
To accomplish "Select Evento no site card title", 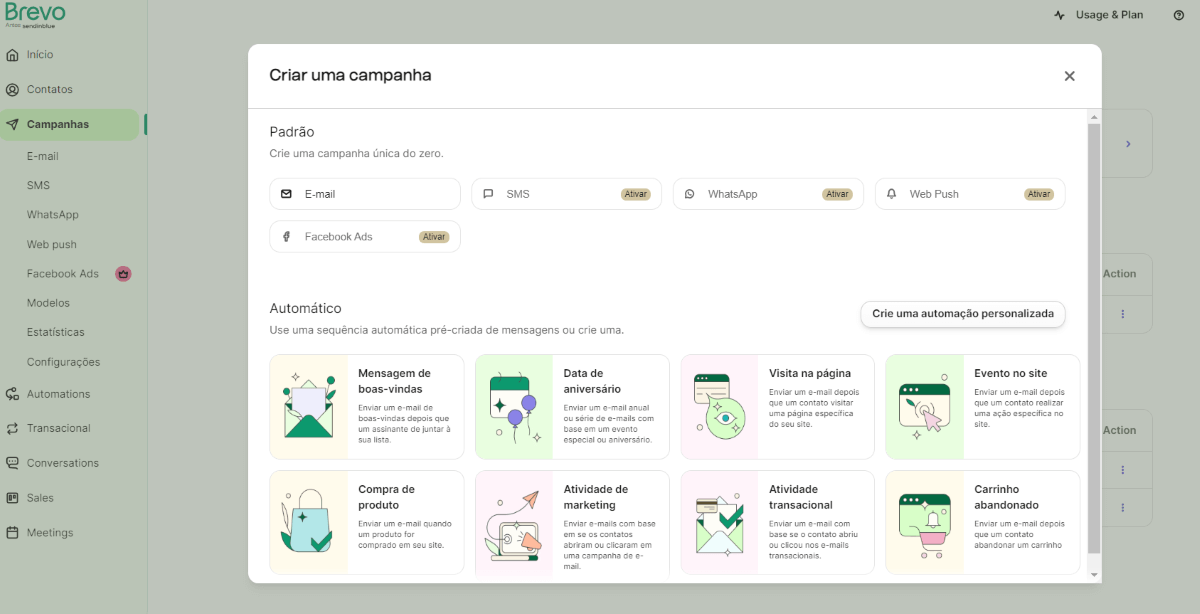I will click(x=1011, y=373).
